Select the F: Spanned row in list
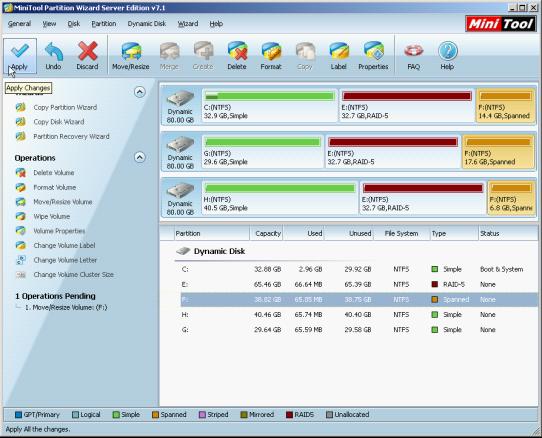The image size is (542, 438). [359, 299]
